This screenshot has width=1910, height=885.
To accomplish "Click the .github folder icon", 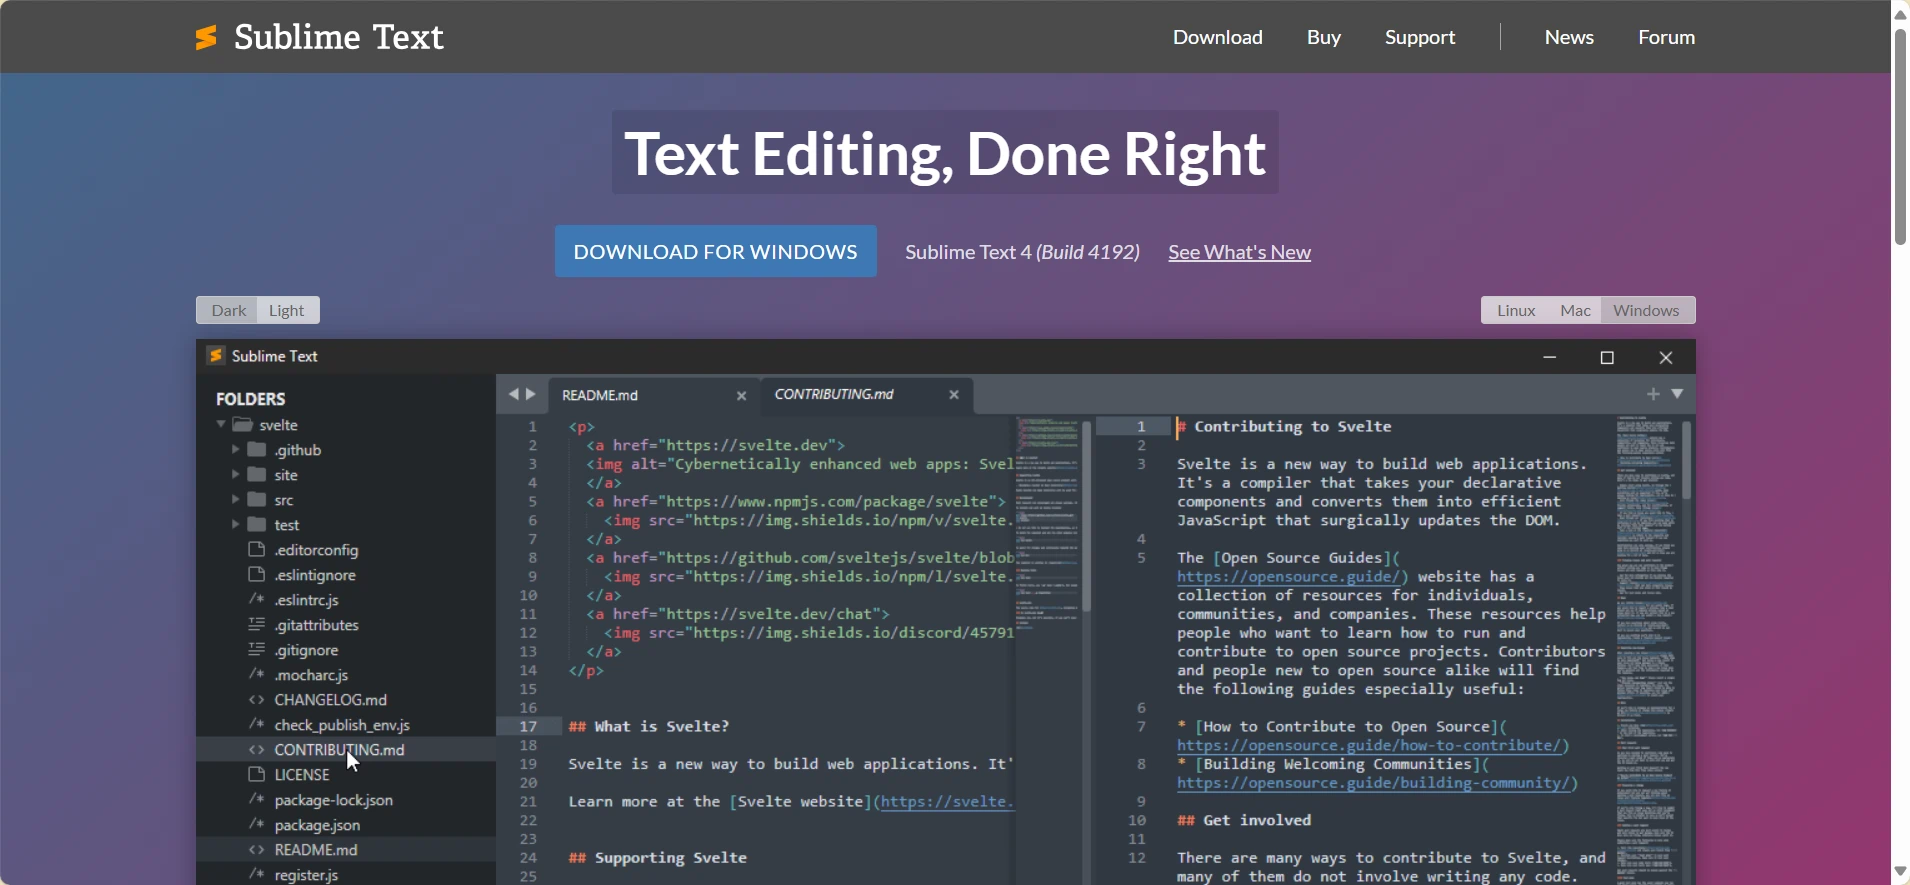I will 257,449.
